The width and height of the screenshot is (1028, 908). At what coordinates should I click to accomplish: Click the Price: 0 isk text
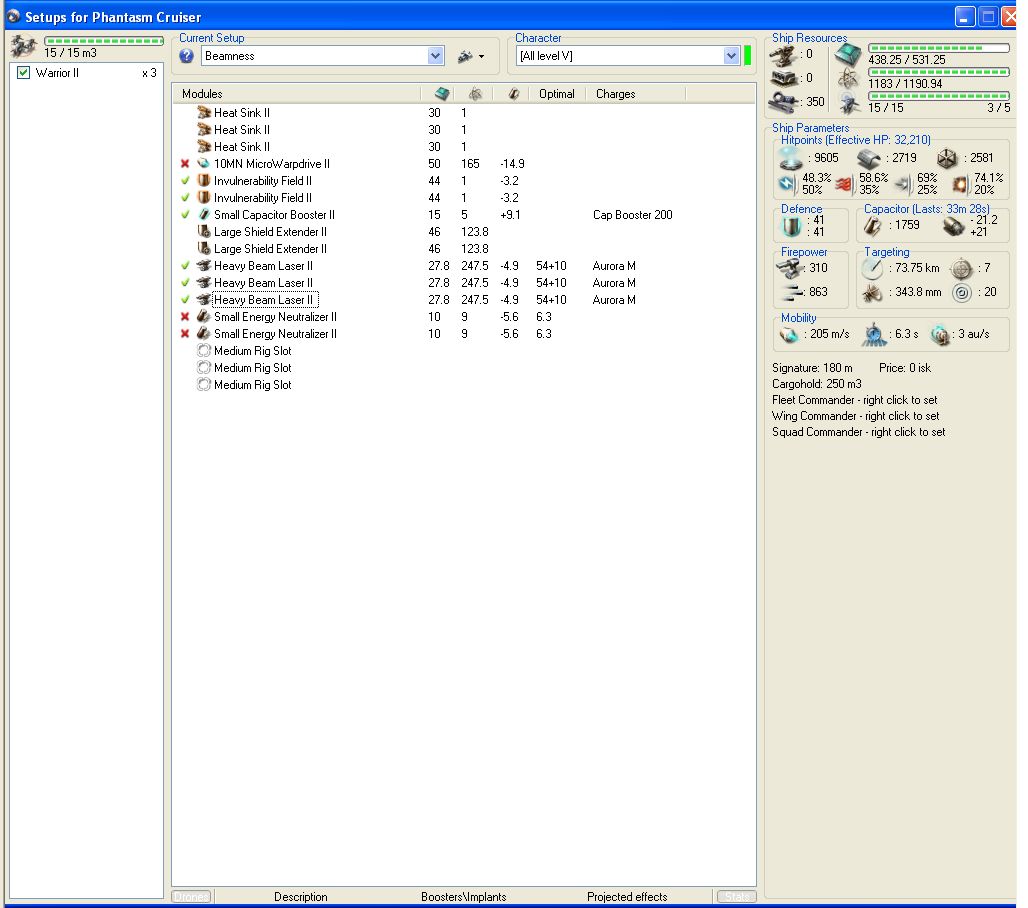click(x=904, y=368)
